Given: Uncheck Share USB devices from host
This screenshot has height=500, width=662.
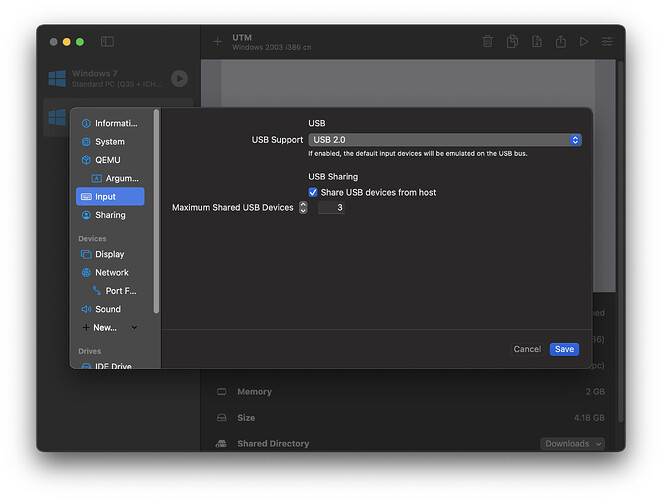Looking at the screenshot, I should 313,192.
